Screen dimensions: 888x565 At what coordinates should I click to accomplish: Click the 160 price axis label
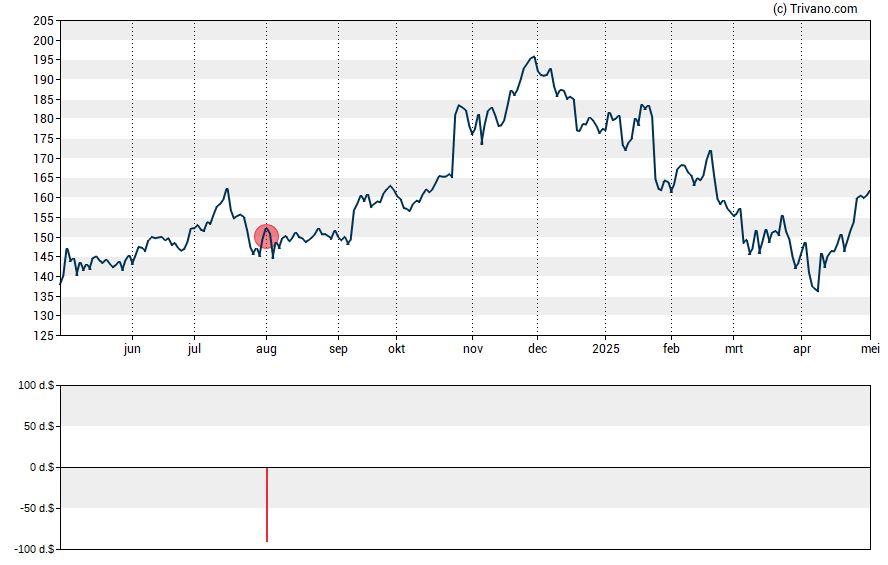click(44, 198)
